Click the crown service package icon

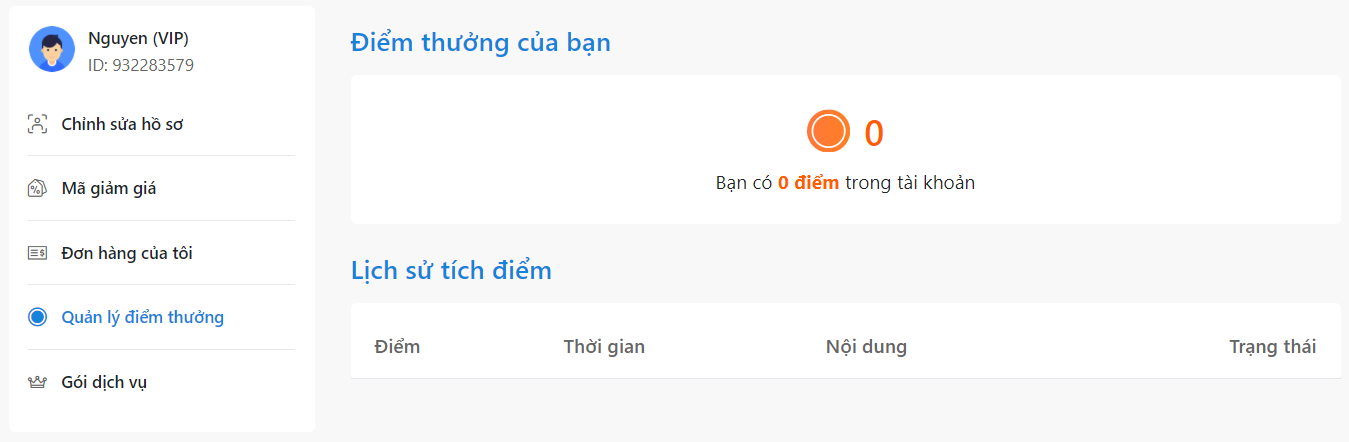point(38,382)
